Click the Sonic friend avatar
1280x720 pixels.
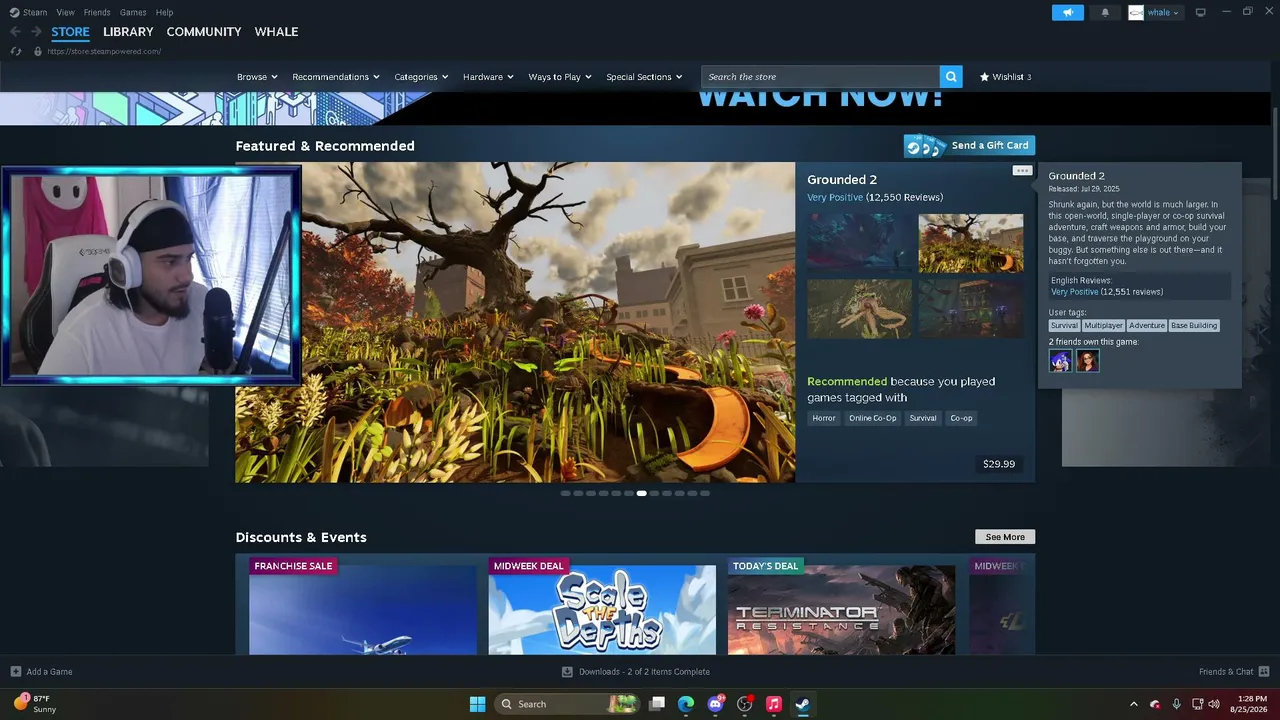1060,361
